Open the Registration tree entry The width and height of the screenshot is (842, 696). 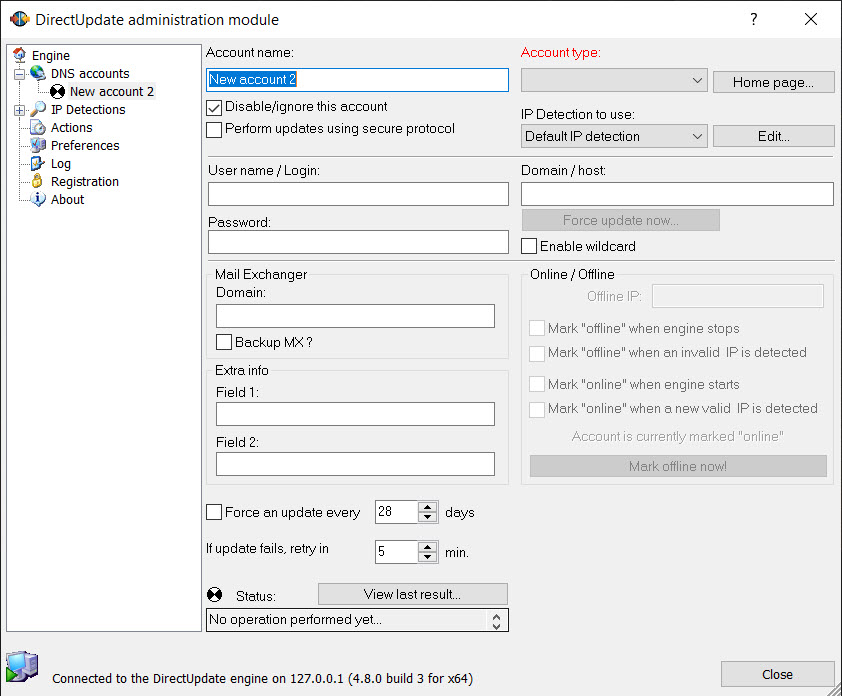pos(84,182)
